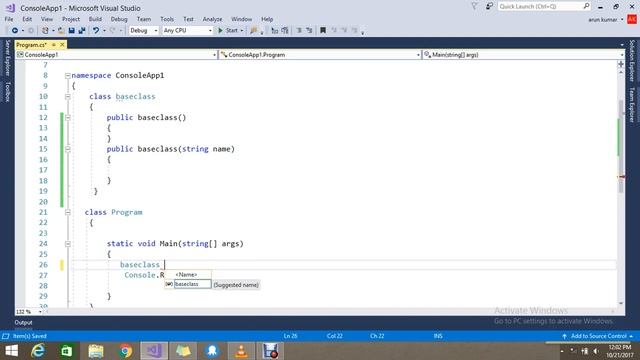Open the Edit menu
This screenshot has height=360, width=640.
click(27, 19)
